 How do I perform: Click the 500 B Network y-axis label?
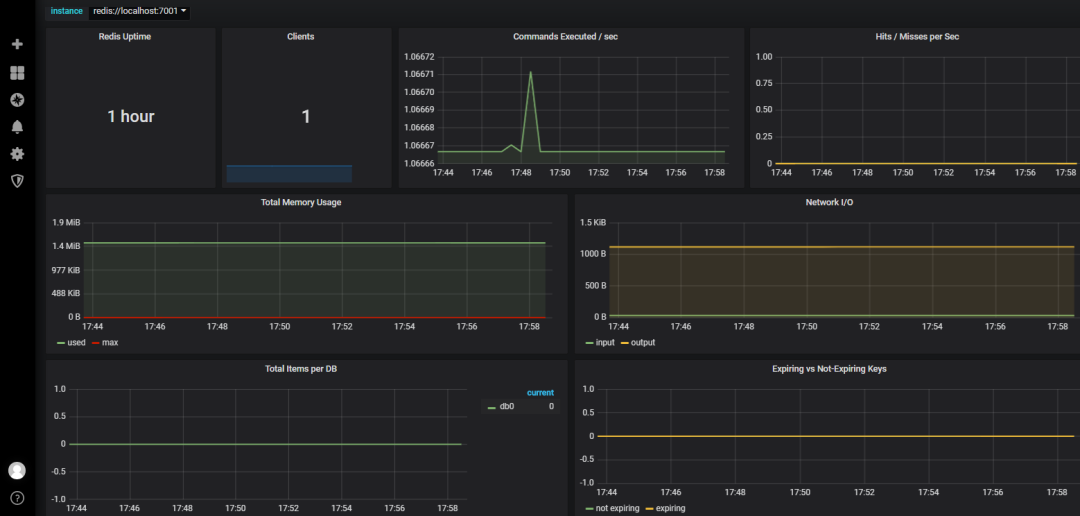tap(595, 285)
